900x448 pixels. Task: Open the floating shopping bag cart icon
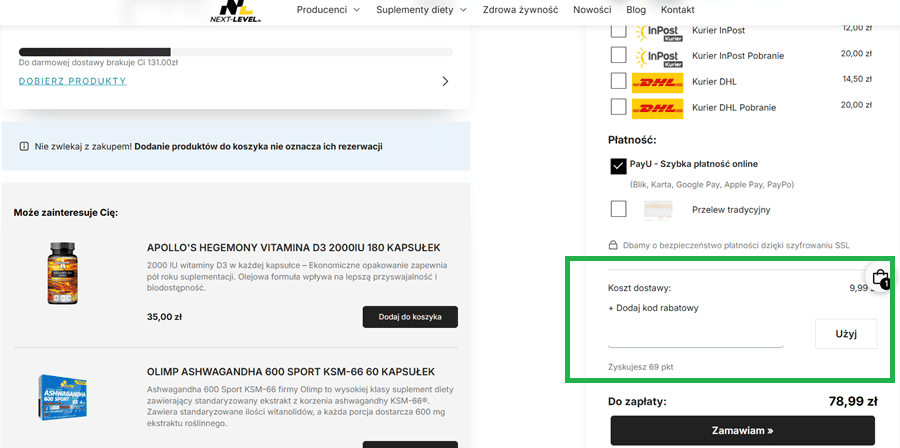pos(881,278)
